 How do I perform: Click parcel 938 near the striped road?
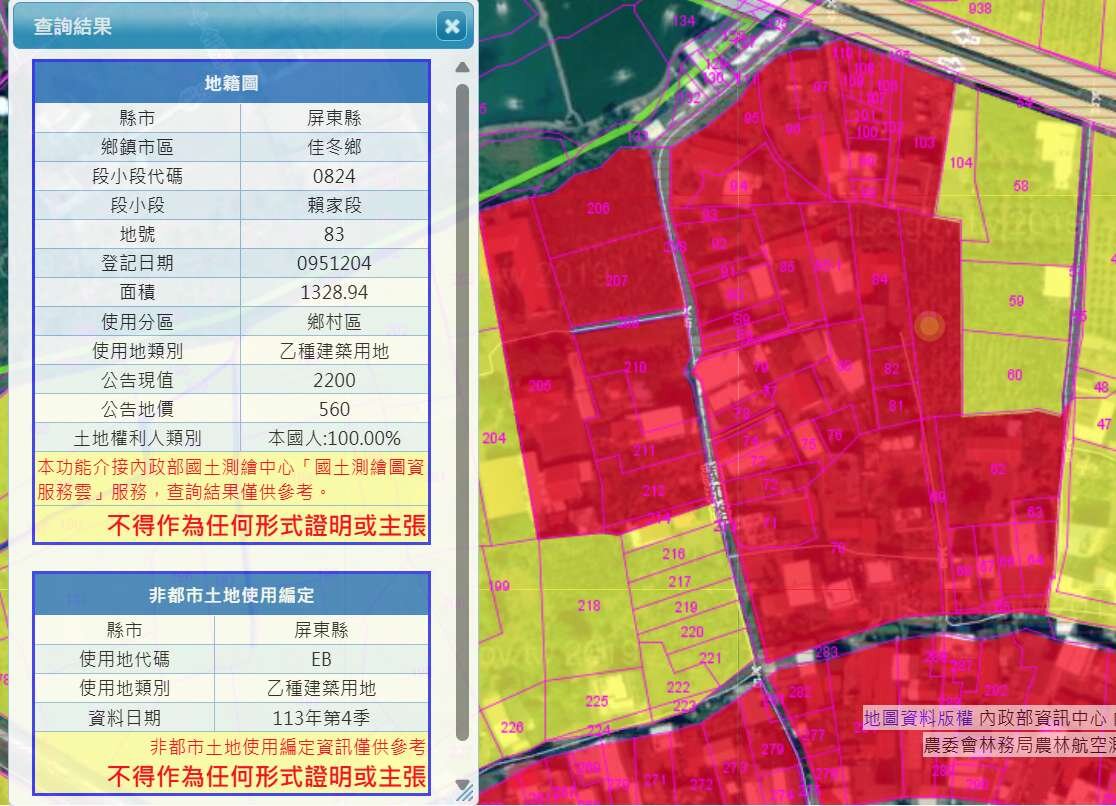pos(980,9)
